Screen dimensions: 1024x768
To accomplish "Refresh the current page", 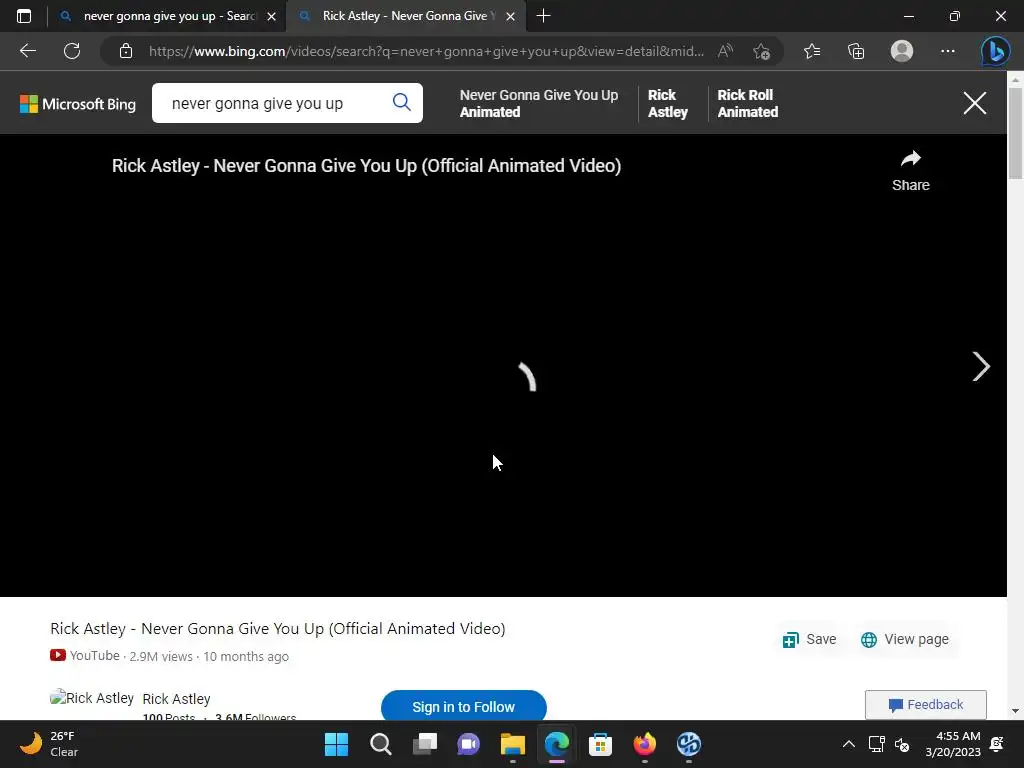I will click(x=72, y=51).
